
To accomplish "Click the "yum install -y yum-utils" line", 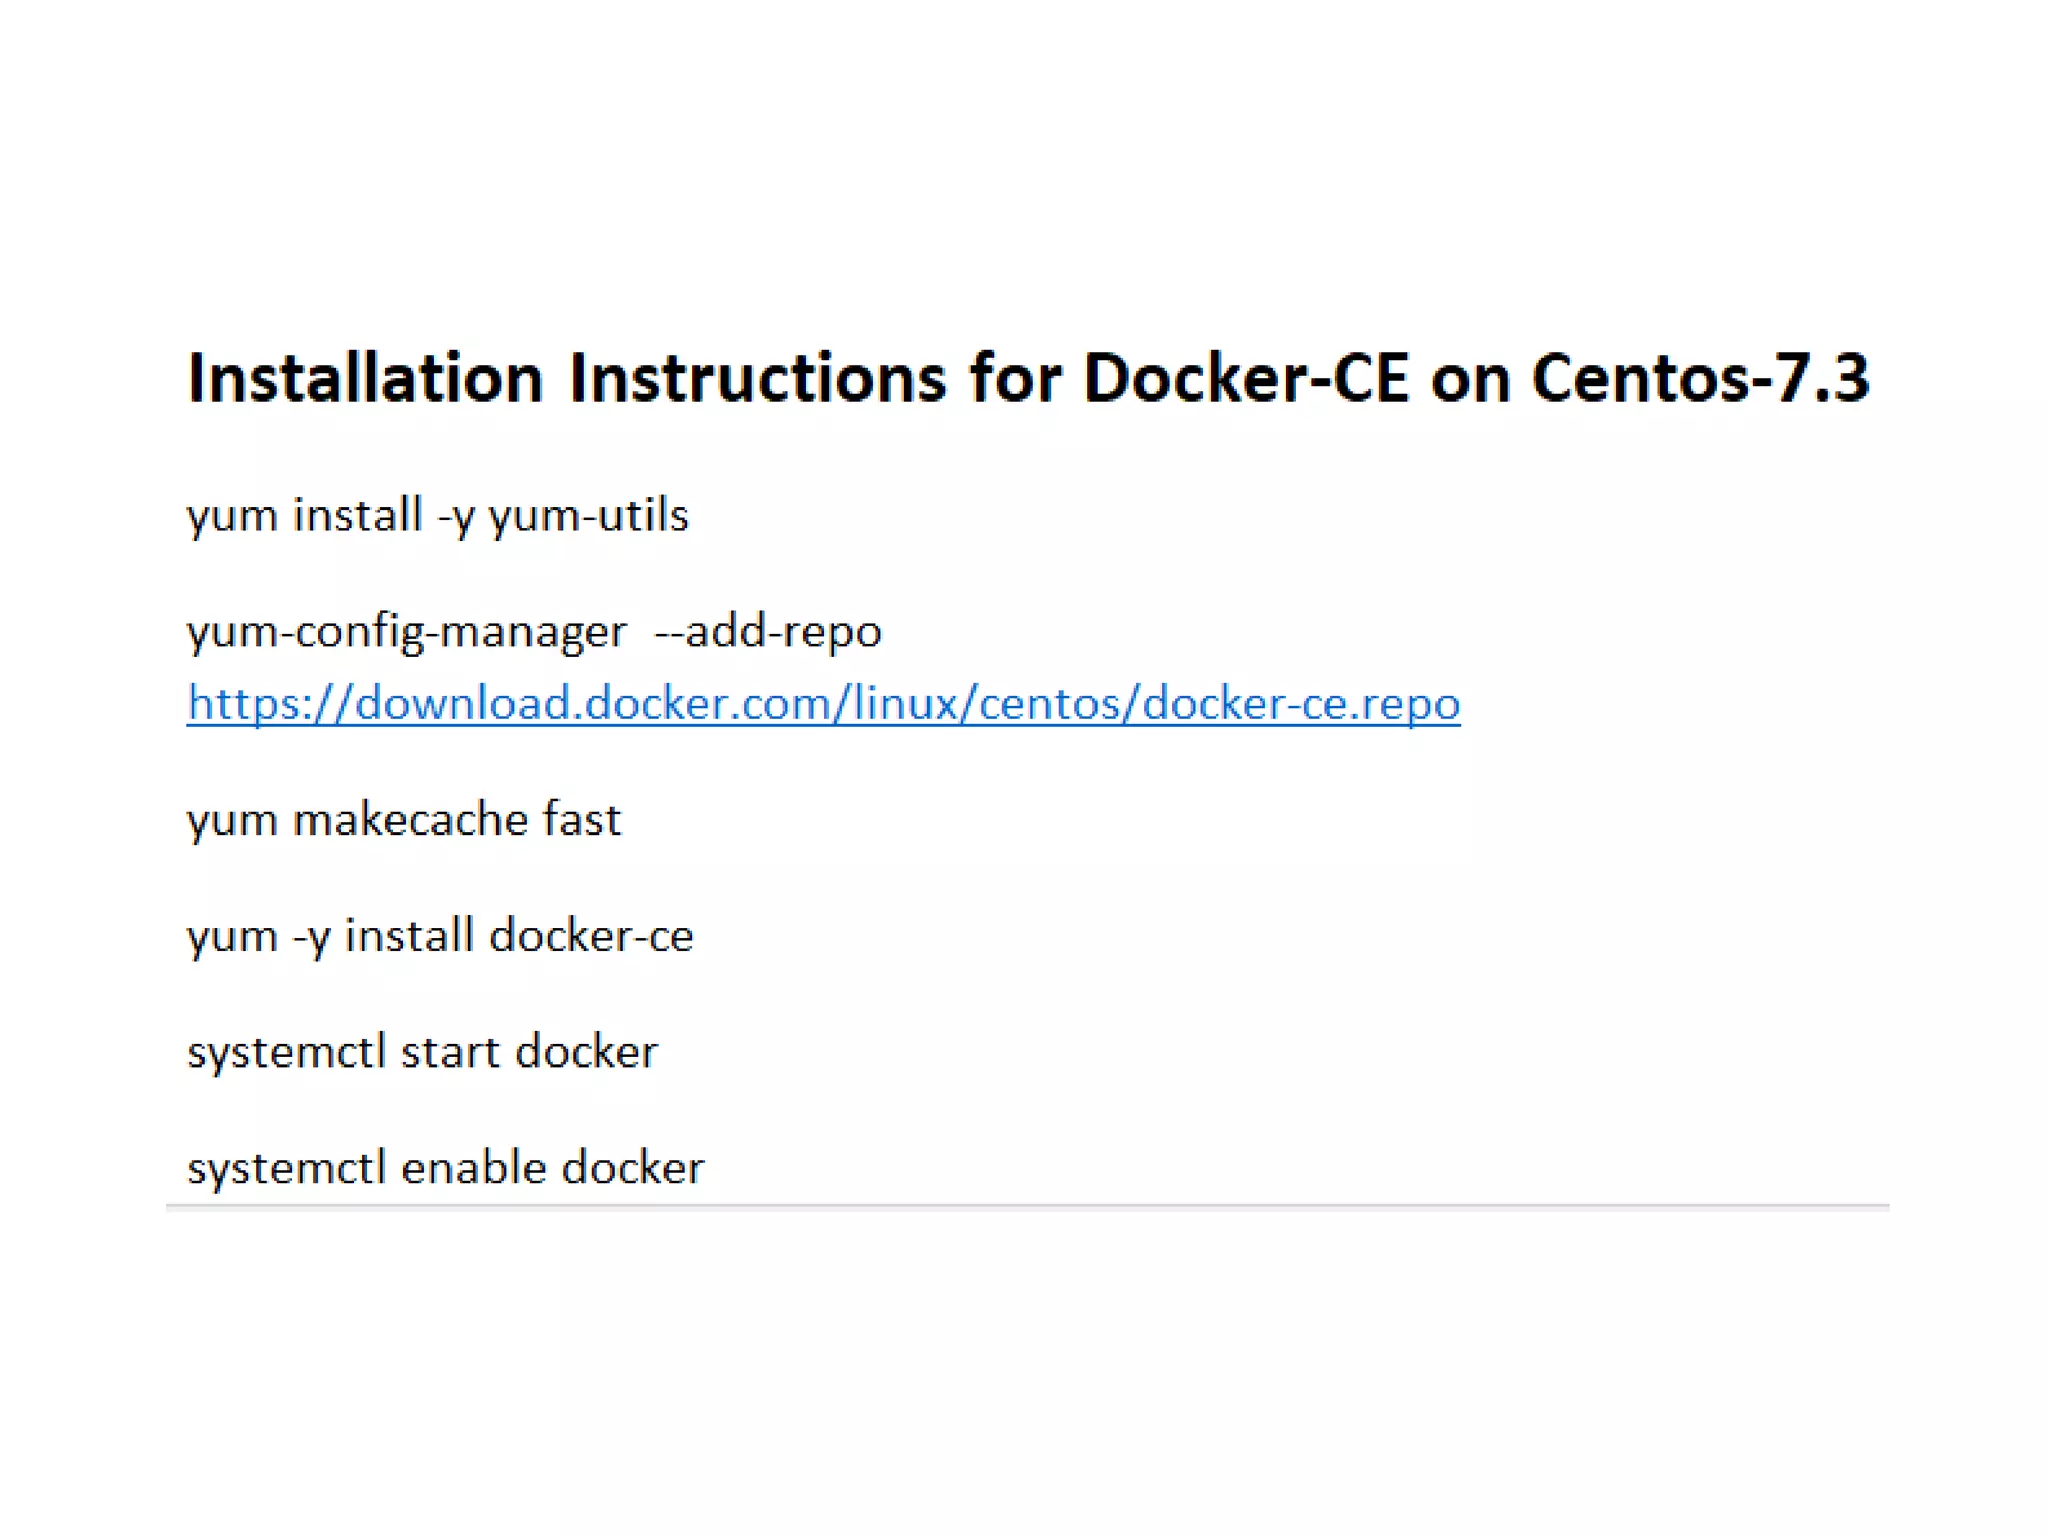I will [x=437, y=517].
